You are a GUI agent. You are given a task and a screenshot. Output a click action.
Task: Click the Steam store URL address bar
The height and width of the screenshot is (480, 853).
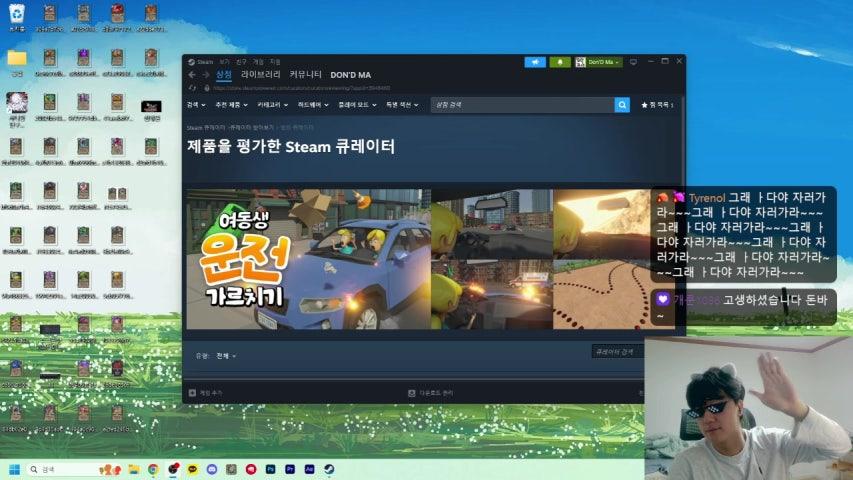pyautogui.click(x=301, y=88)
